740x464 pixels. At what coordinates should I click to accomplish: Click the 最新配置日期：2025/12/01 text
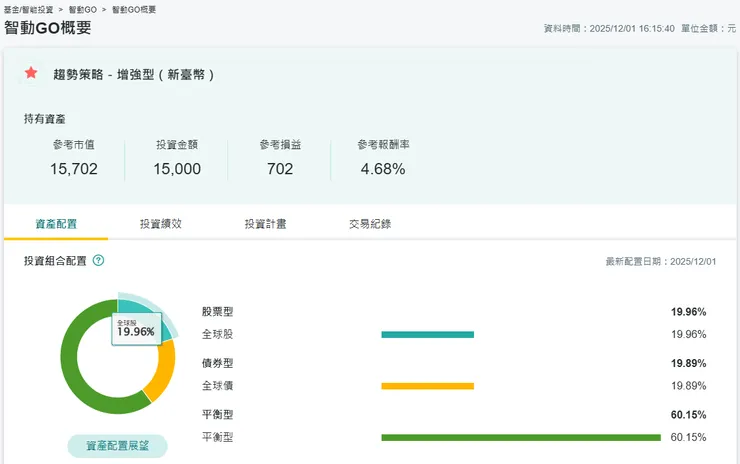(661, 262)
